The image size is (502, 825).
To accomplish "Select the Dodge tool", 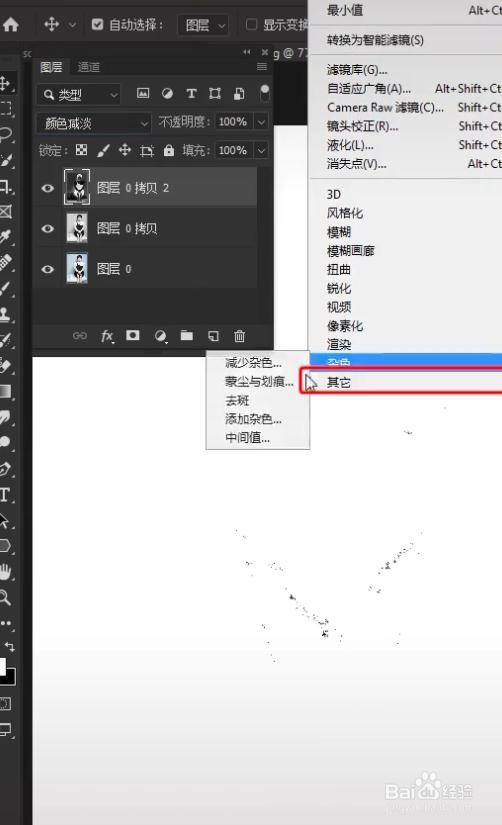I will pyautogui.click(x=5, y=442).
